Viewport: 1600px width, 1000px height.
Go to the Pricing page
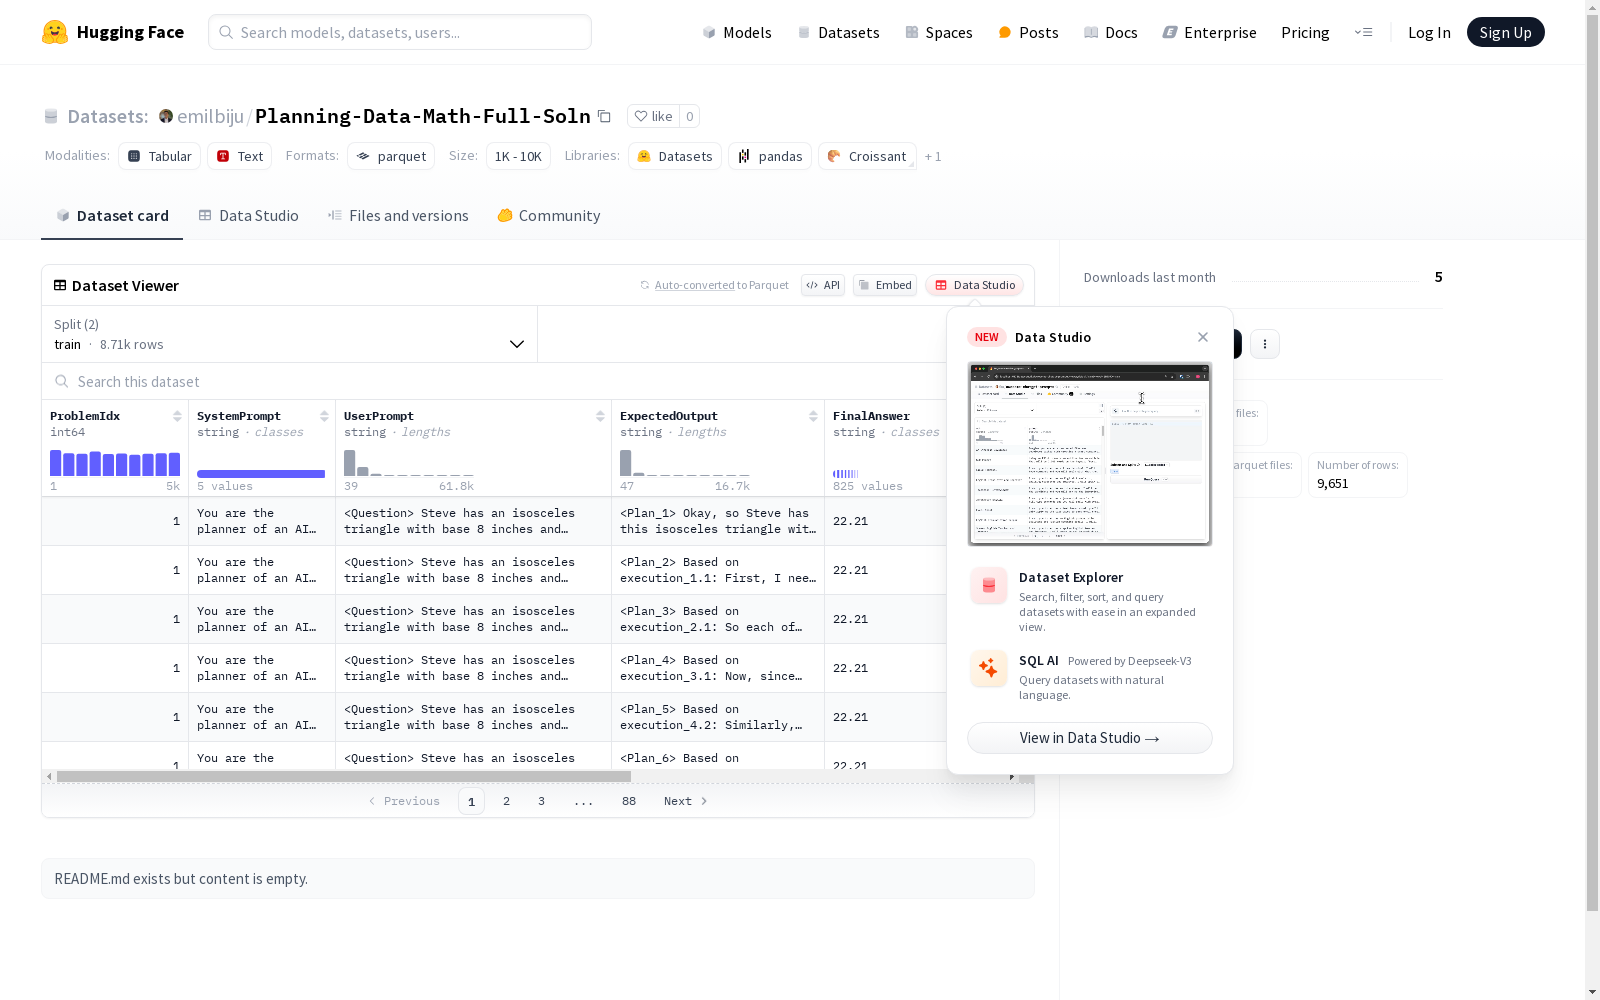click(1305, 32)
